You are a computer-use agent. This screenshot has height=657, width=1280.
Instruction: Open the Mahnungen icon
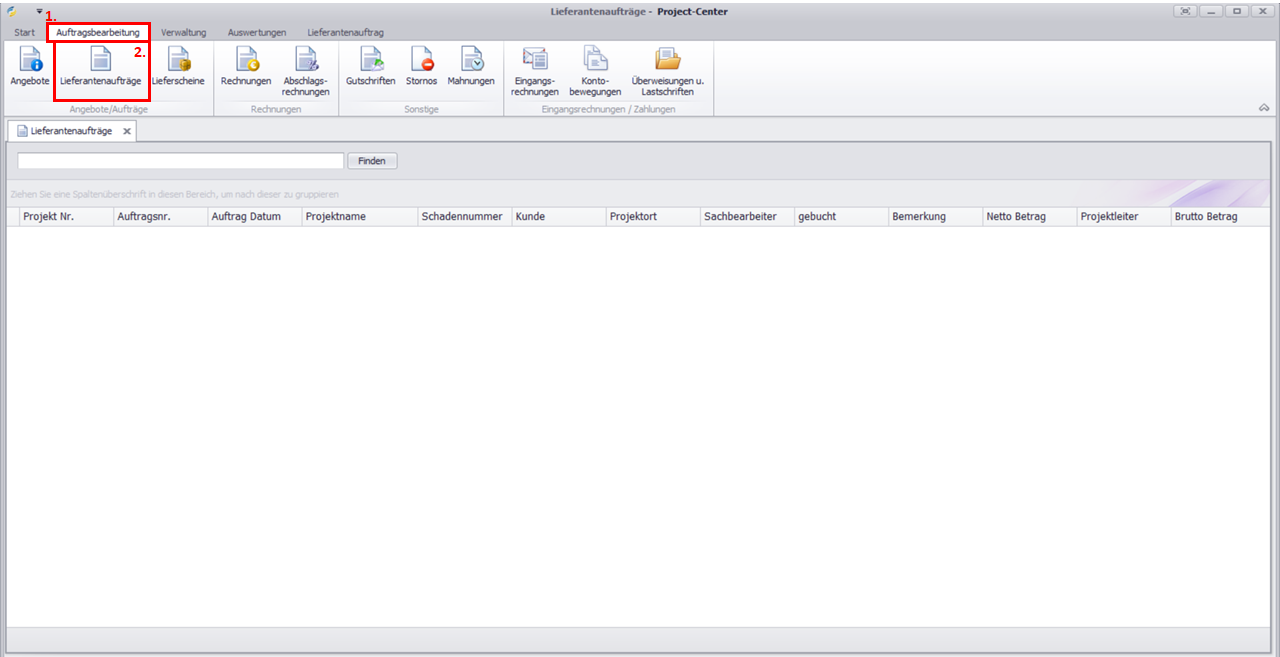click(471, 66)
